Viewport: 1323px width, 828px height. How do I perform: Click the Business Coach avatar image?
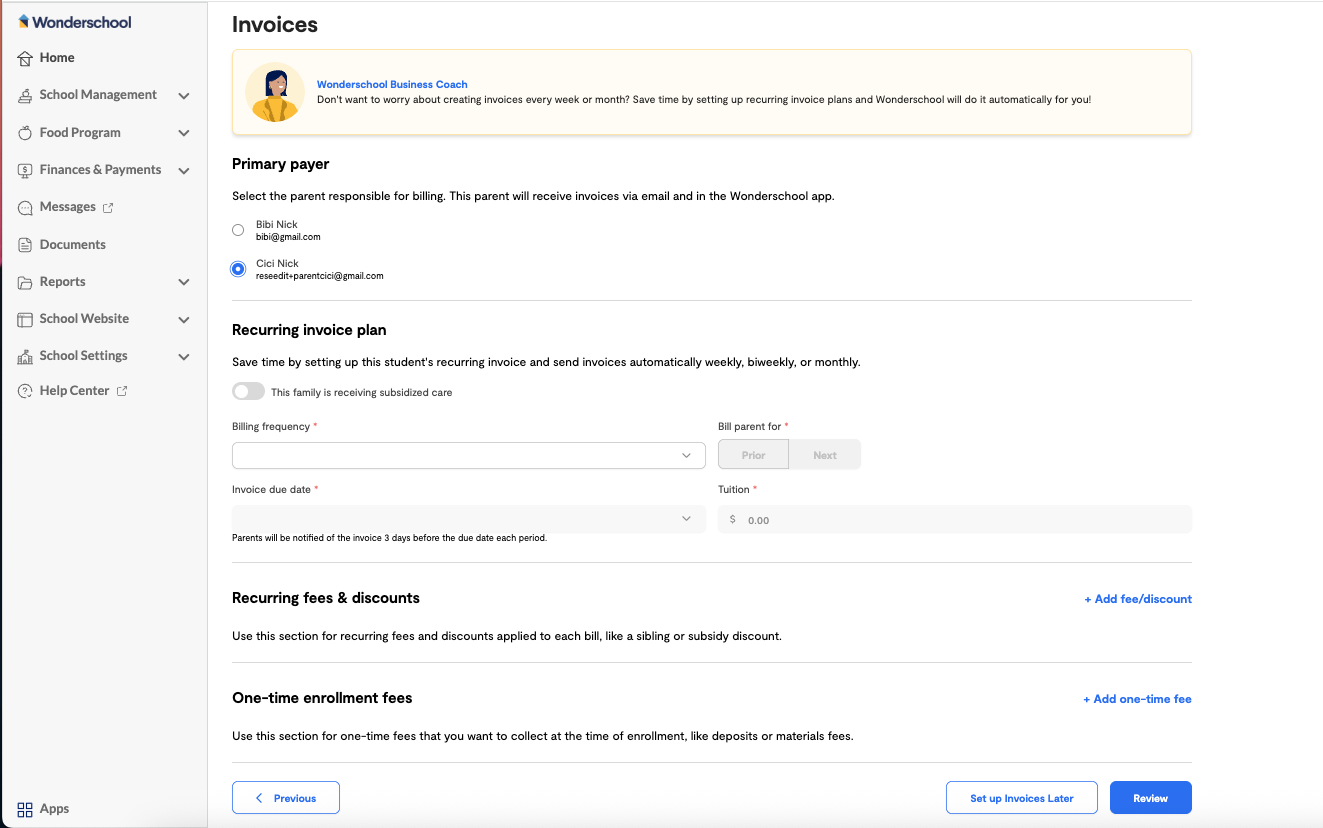[x=274, y=92]
